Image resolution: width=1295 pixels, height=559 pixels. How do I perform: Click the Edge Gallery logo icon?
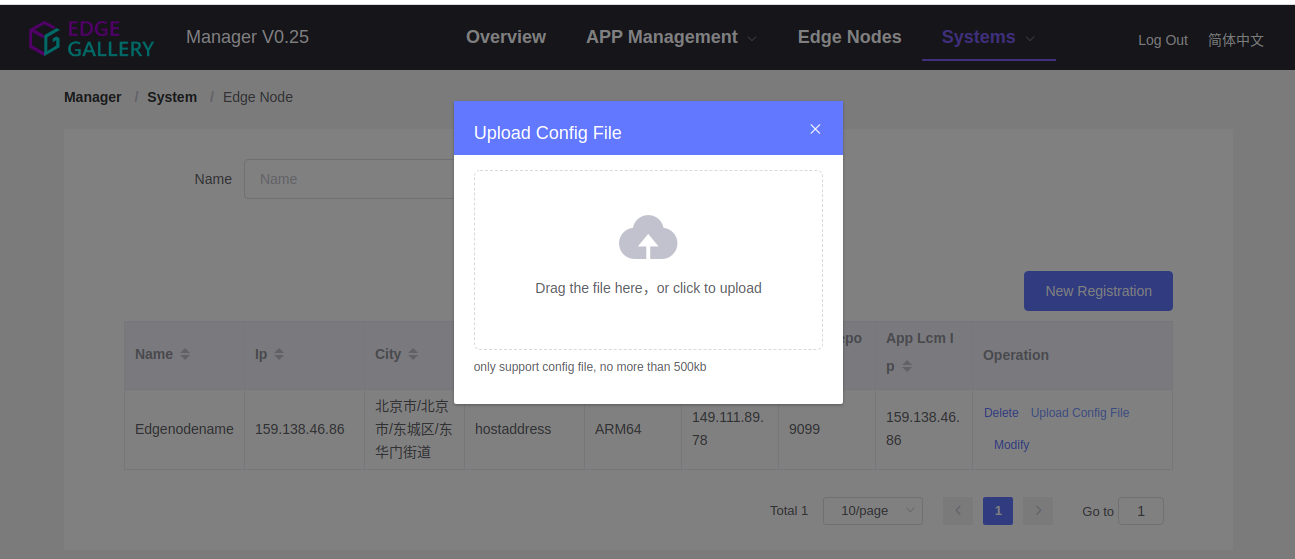pyautogui.click(x=45, y=38)
